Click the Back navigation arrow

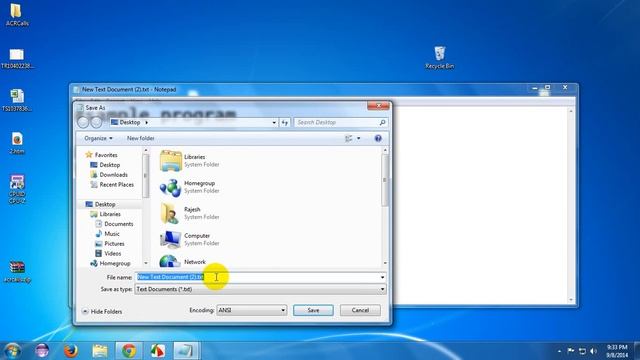click(x=83, y=122)
